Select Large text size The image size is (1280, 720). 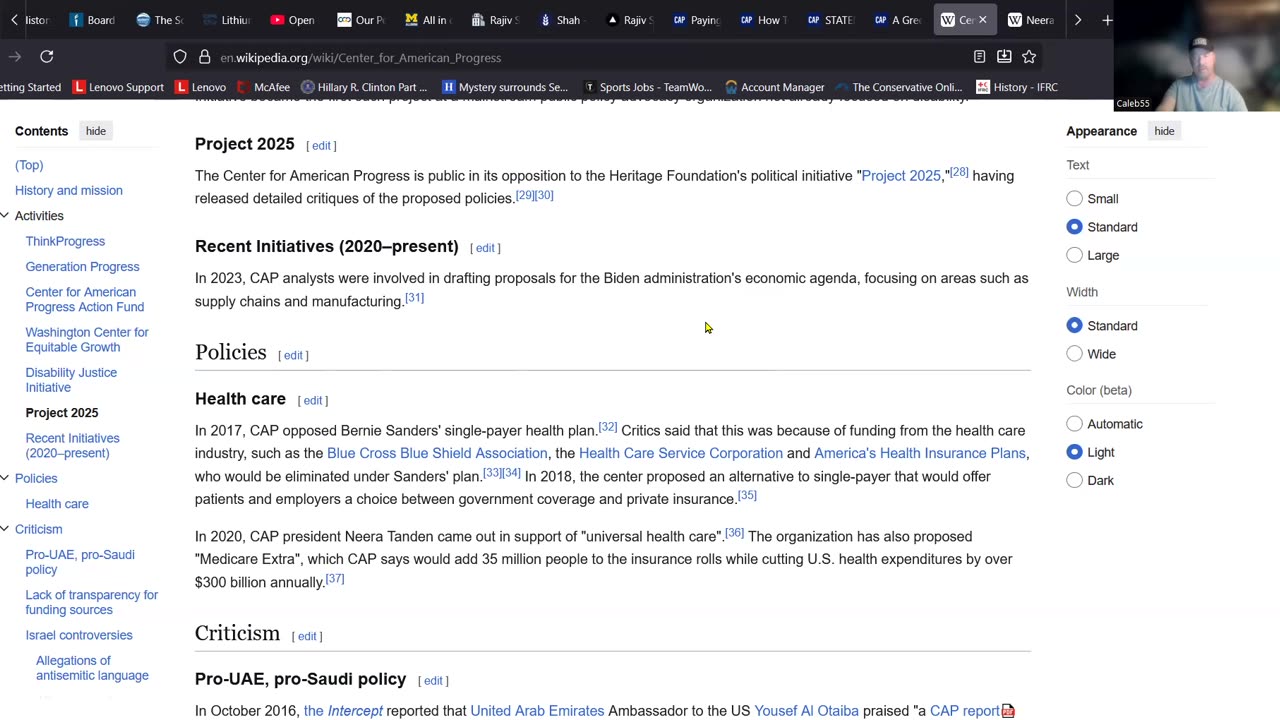pos(1074,255)
